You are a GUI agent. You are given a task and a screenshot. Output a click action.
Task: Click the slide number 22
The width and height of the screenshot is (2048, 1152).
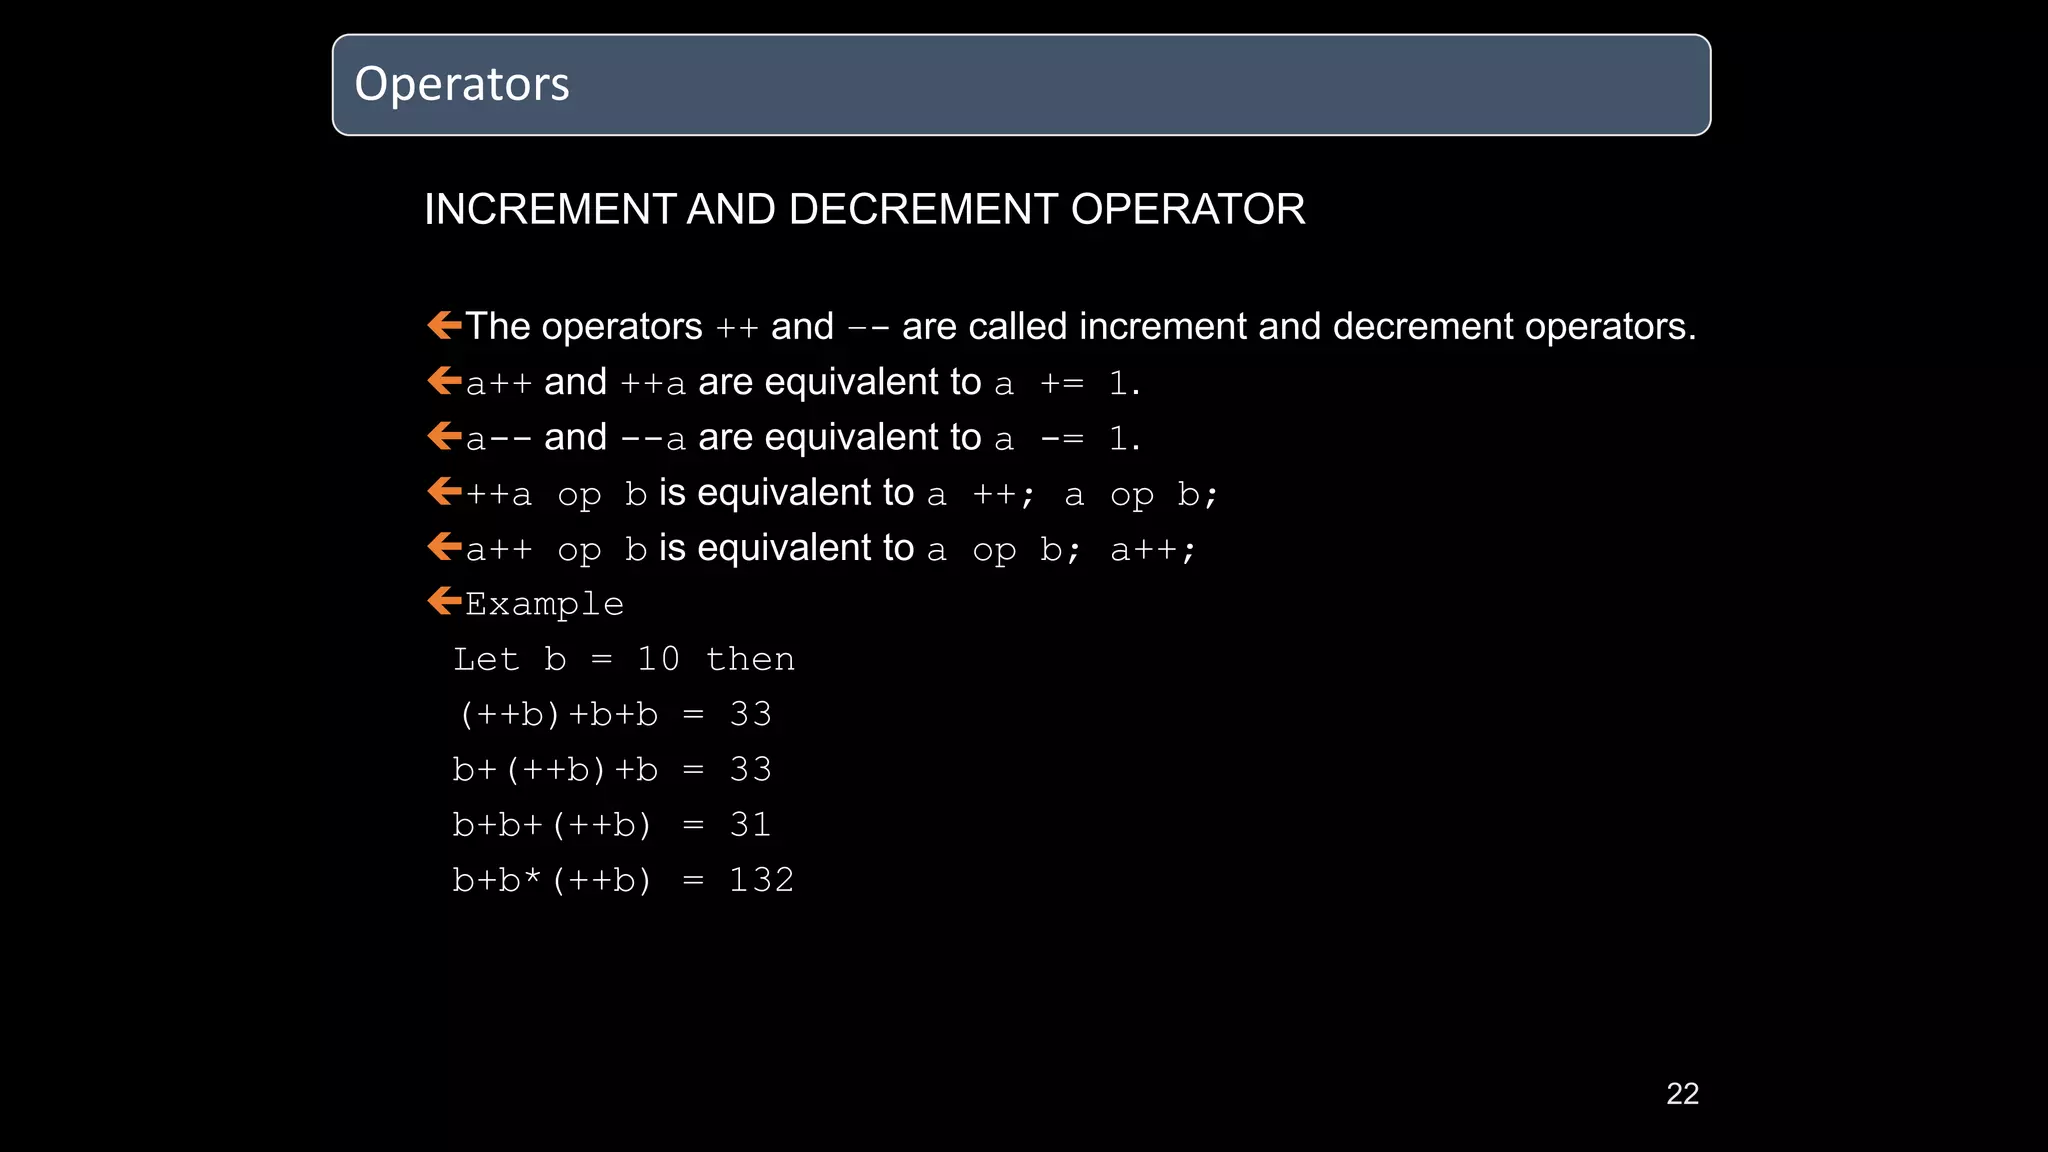click(x=1683, y=1094)
